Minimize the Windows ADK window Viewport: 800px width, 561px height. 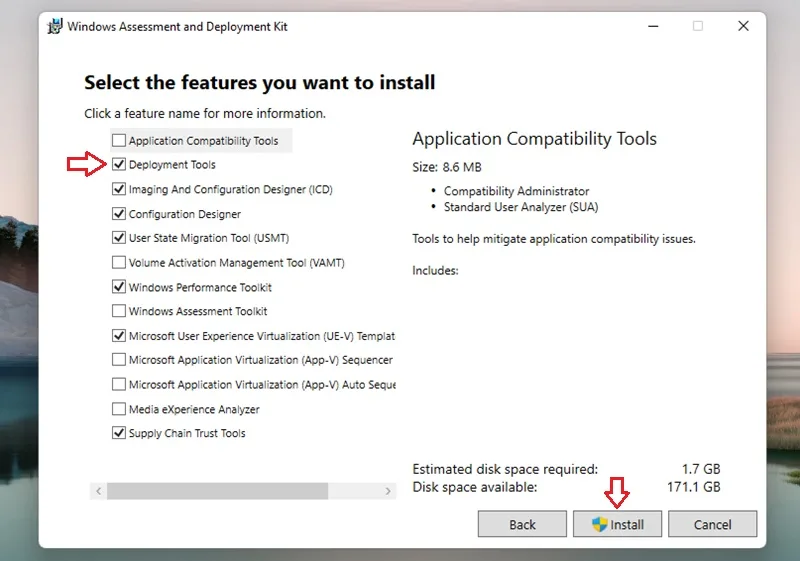point(653,26)
